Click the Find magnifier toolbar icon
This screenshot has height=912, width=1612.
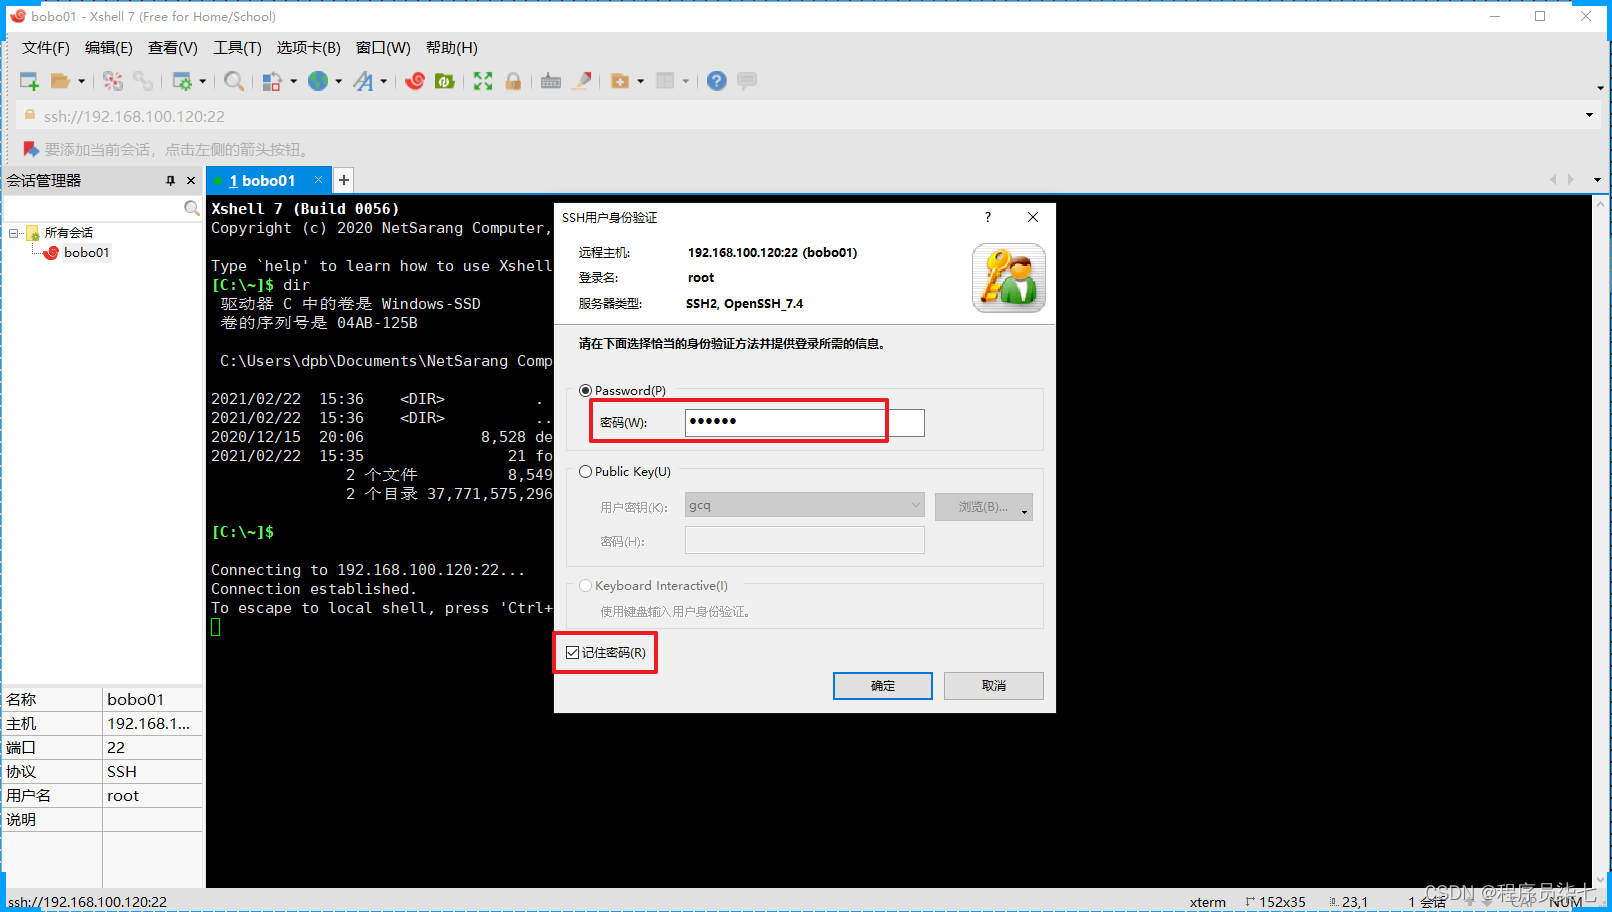click(234, 81)
